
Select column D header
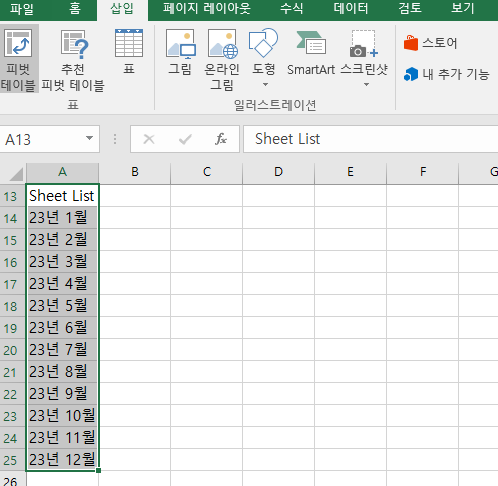point(279,173)
